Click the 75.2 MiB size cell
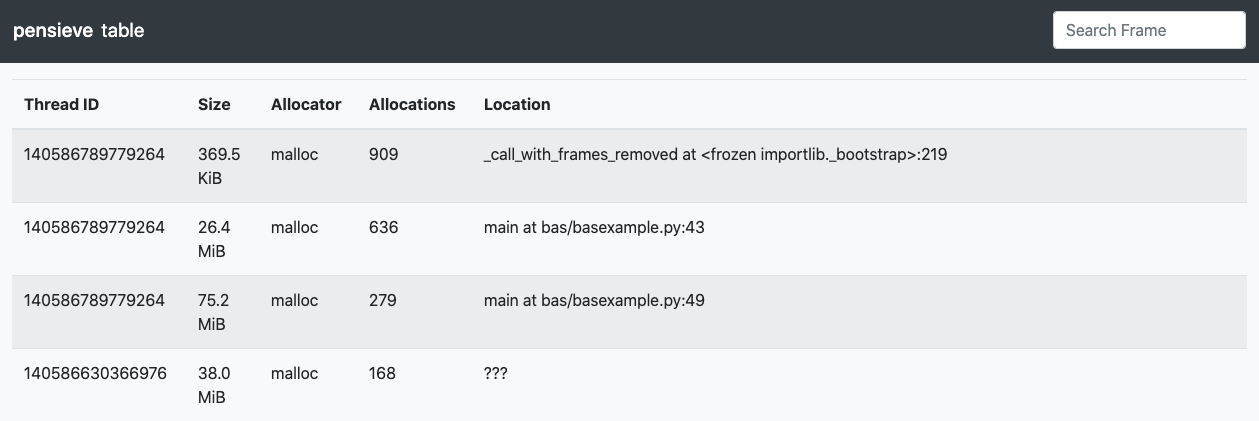The image size is (1259, 421). pos(214,312)
